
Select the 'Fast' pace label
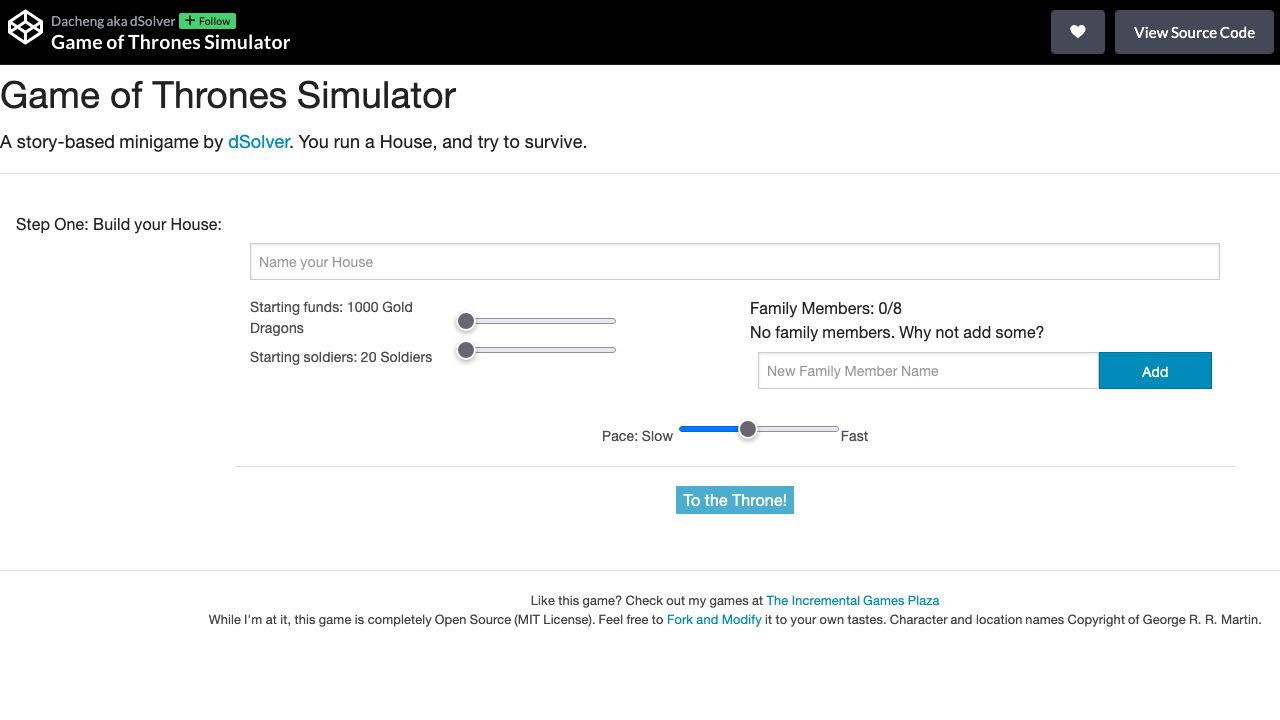854,436
